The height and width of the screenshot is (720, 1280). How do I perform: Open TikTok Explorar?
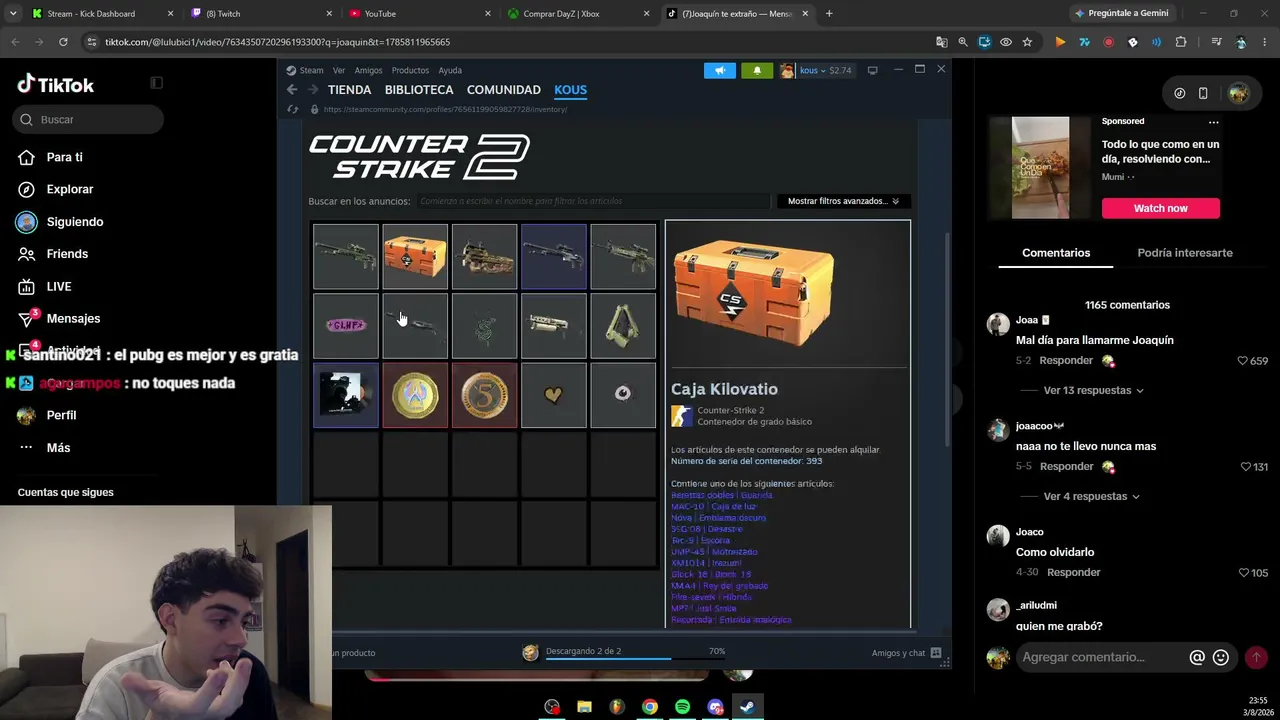pos(70,189)
